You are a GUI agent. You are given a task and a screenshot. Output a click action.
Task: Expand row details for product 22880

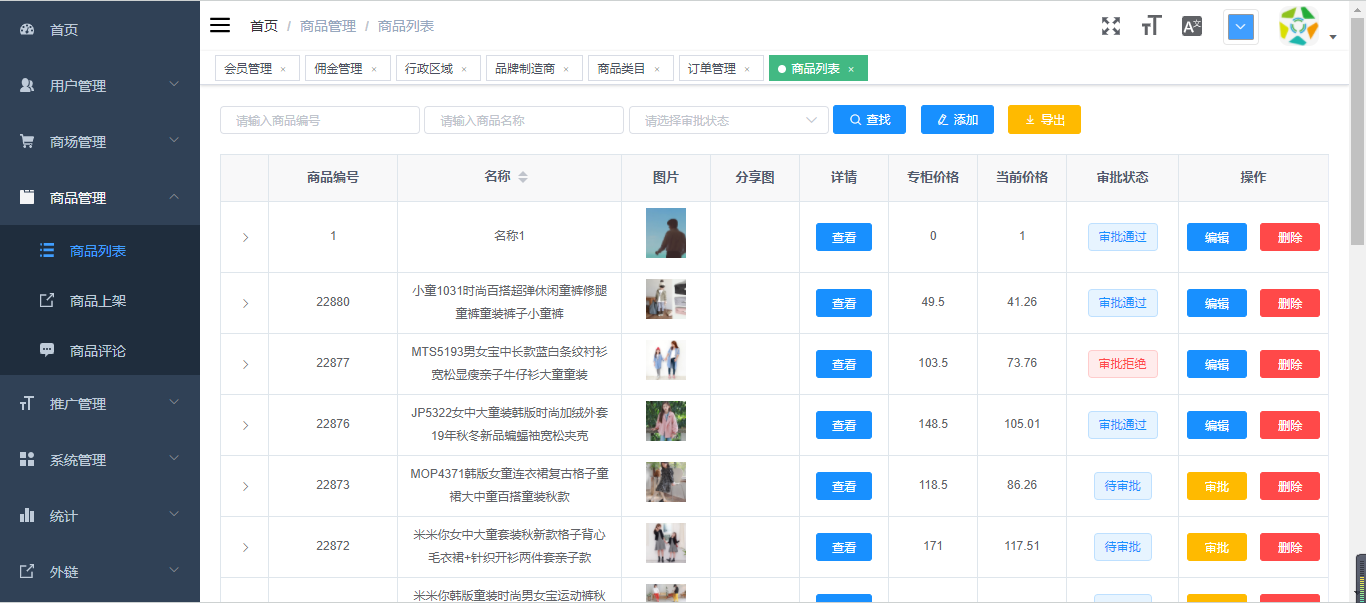coord(245,303)
